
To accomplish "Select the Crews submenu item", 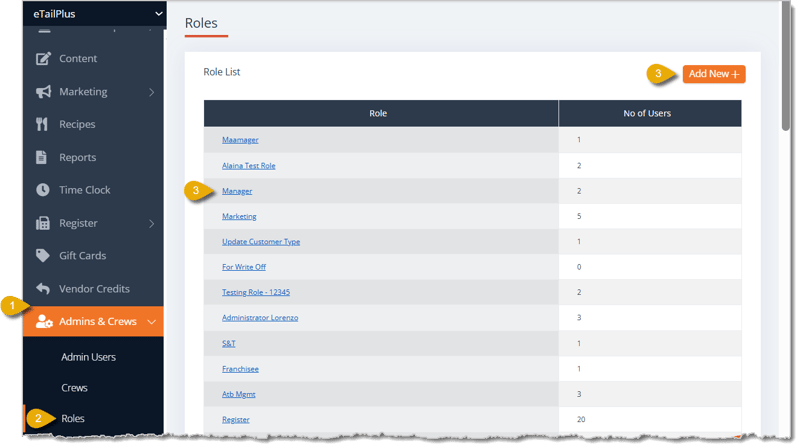I will [74, 388].
